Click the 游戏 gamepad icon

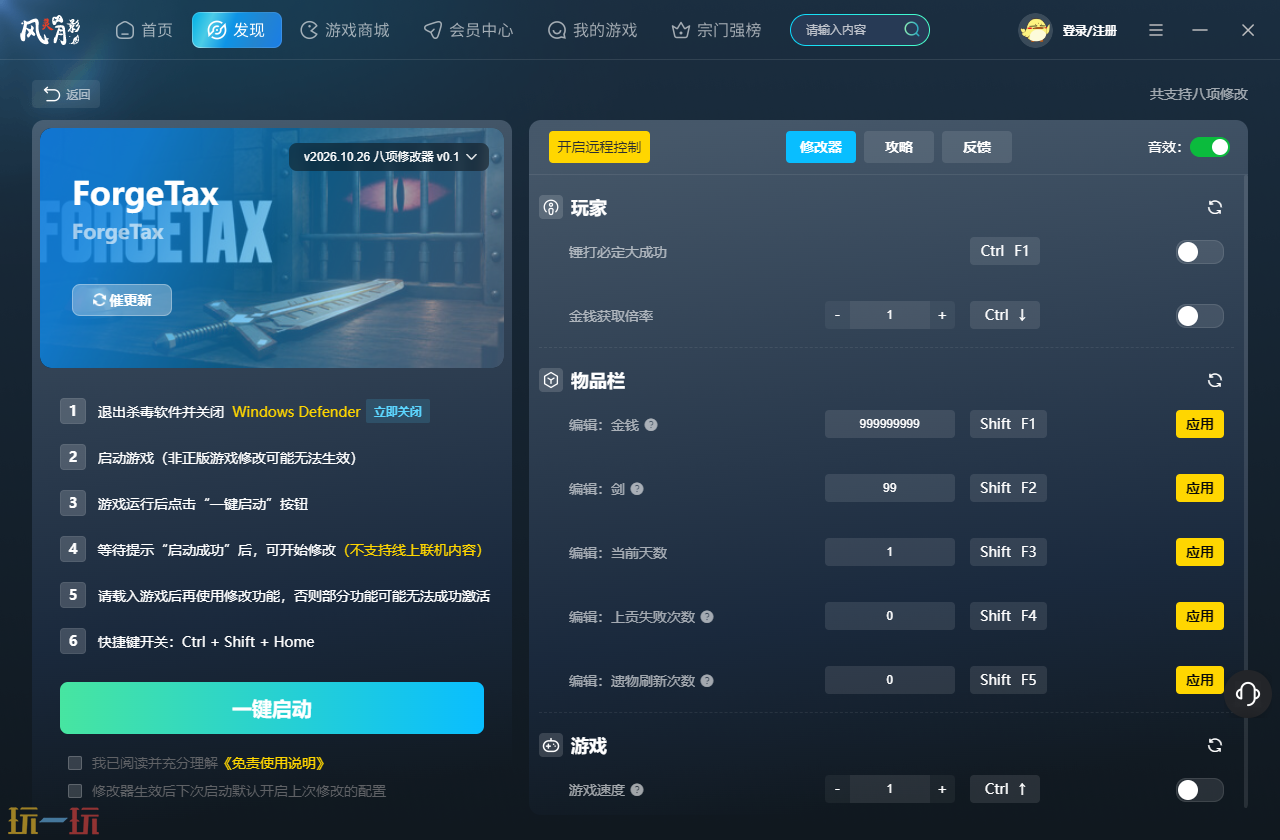[551, 745]
